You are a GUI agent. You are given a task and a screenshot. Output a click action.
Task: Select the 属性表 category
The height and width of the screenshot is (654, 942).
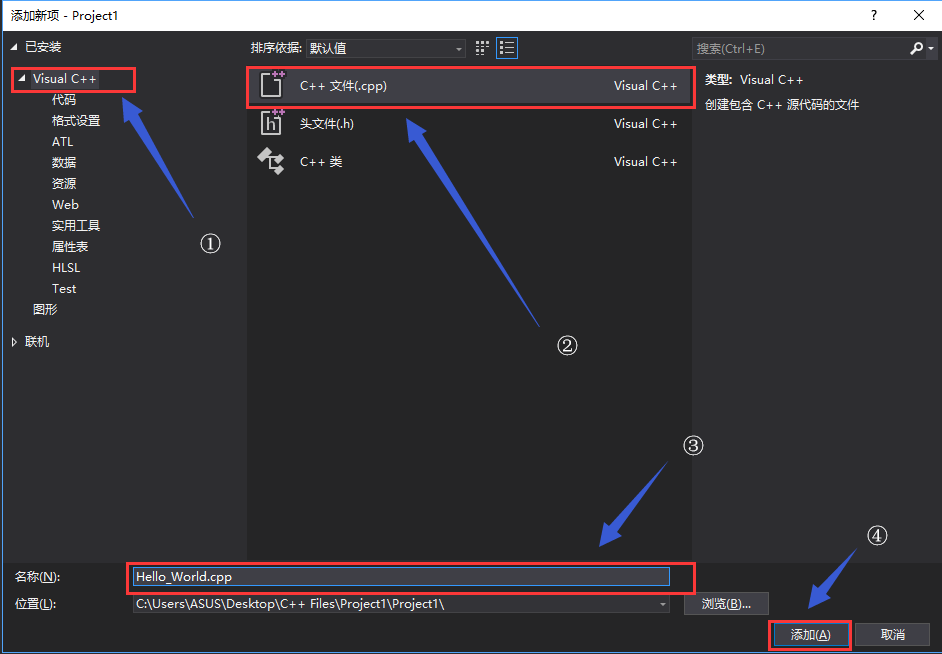[70, 247]
